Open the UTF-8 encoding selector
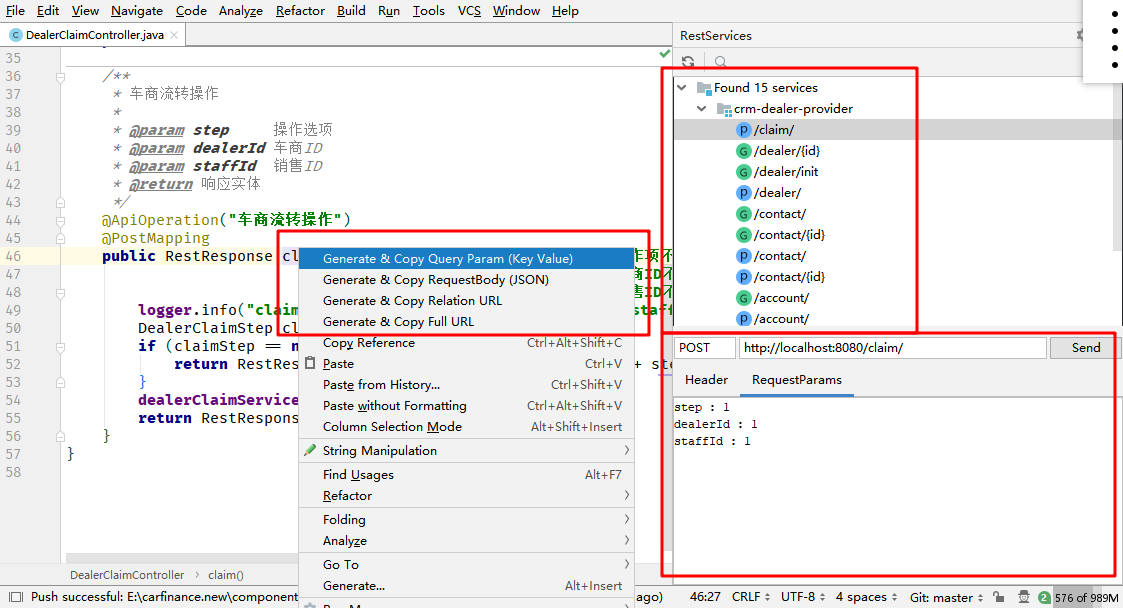Image resolution: width=1123 pixels, height=608 pixels. pos(802,597)
